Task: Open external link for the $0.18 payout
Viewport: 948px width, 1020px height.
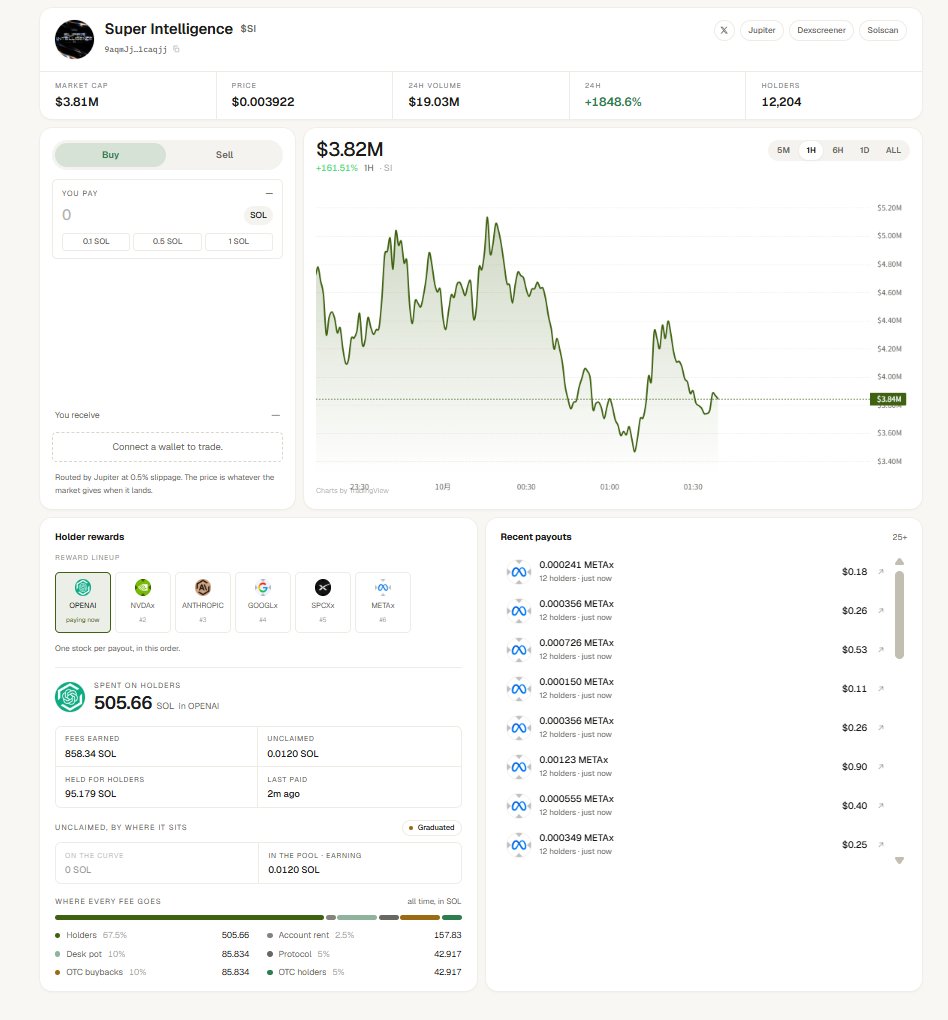Action: point(881,571)
